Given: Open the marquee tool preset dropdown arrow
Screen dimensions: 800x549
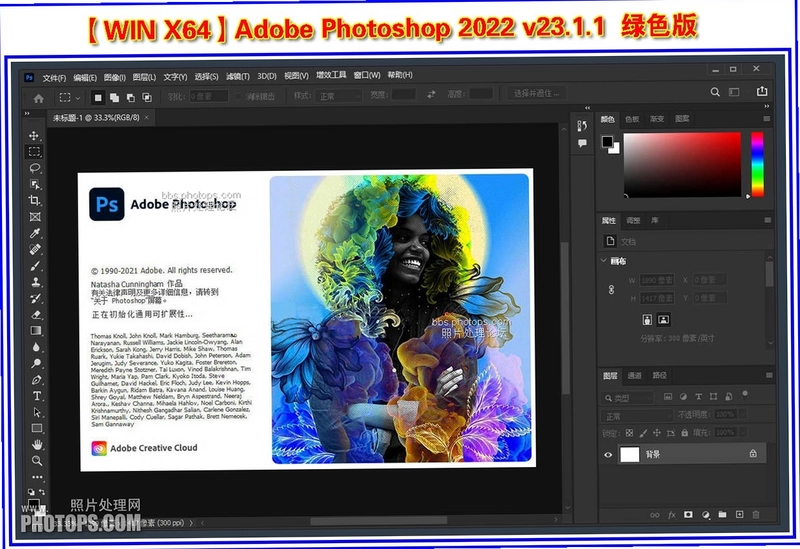Looking at the screenshot, I should pos(78,97).
